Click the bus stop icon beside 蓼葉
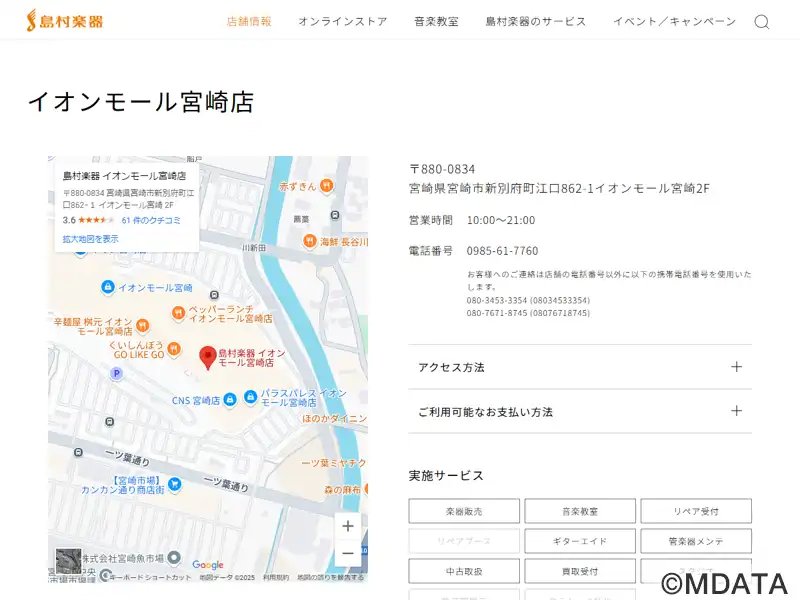The width and height of the screenshot is (800, 600). [335, 215]
